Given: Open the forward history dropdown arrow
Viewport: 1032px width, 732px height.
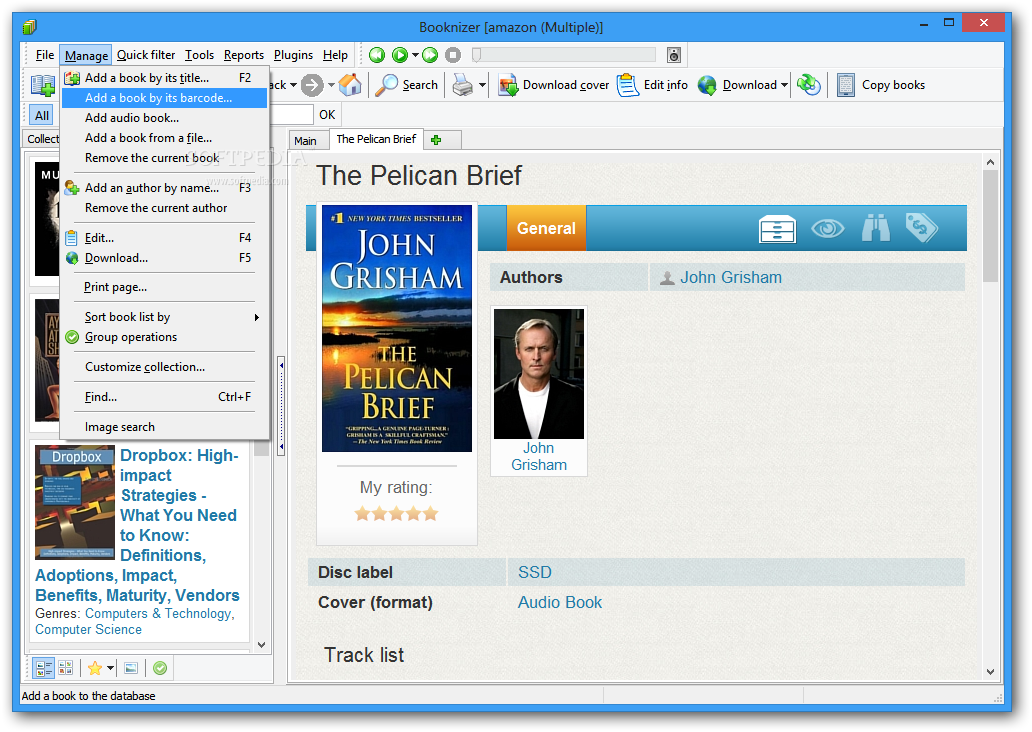Looking at the screenshot, I should pos(330,85).
